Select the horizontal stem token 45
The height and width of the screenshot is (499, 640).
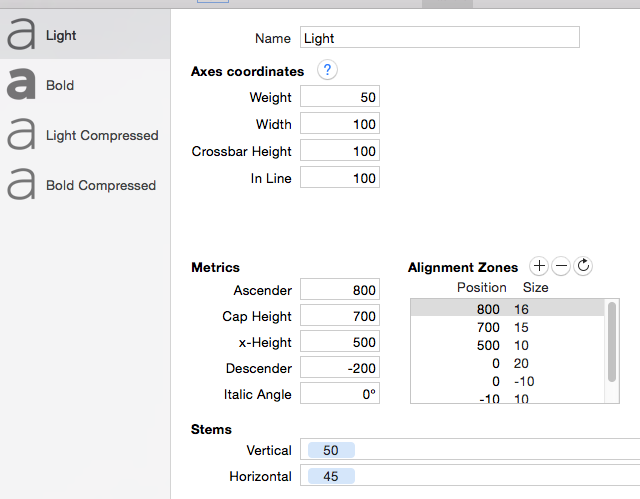click(x=331, y=476)
